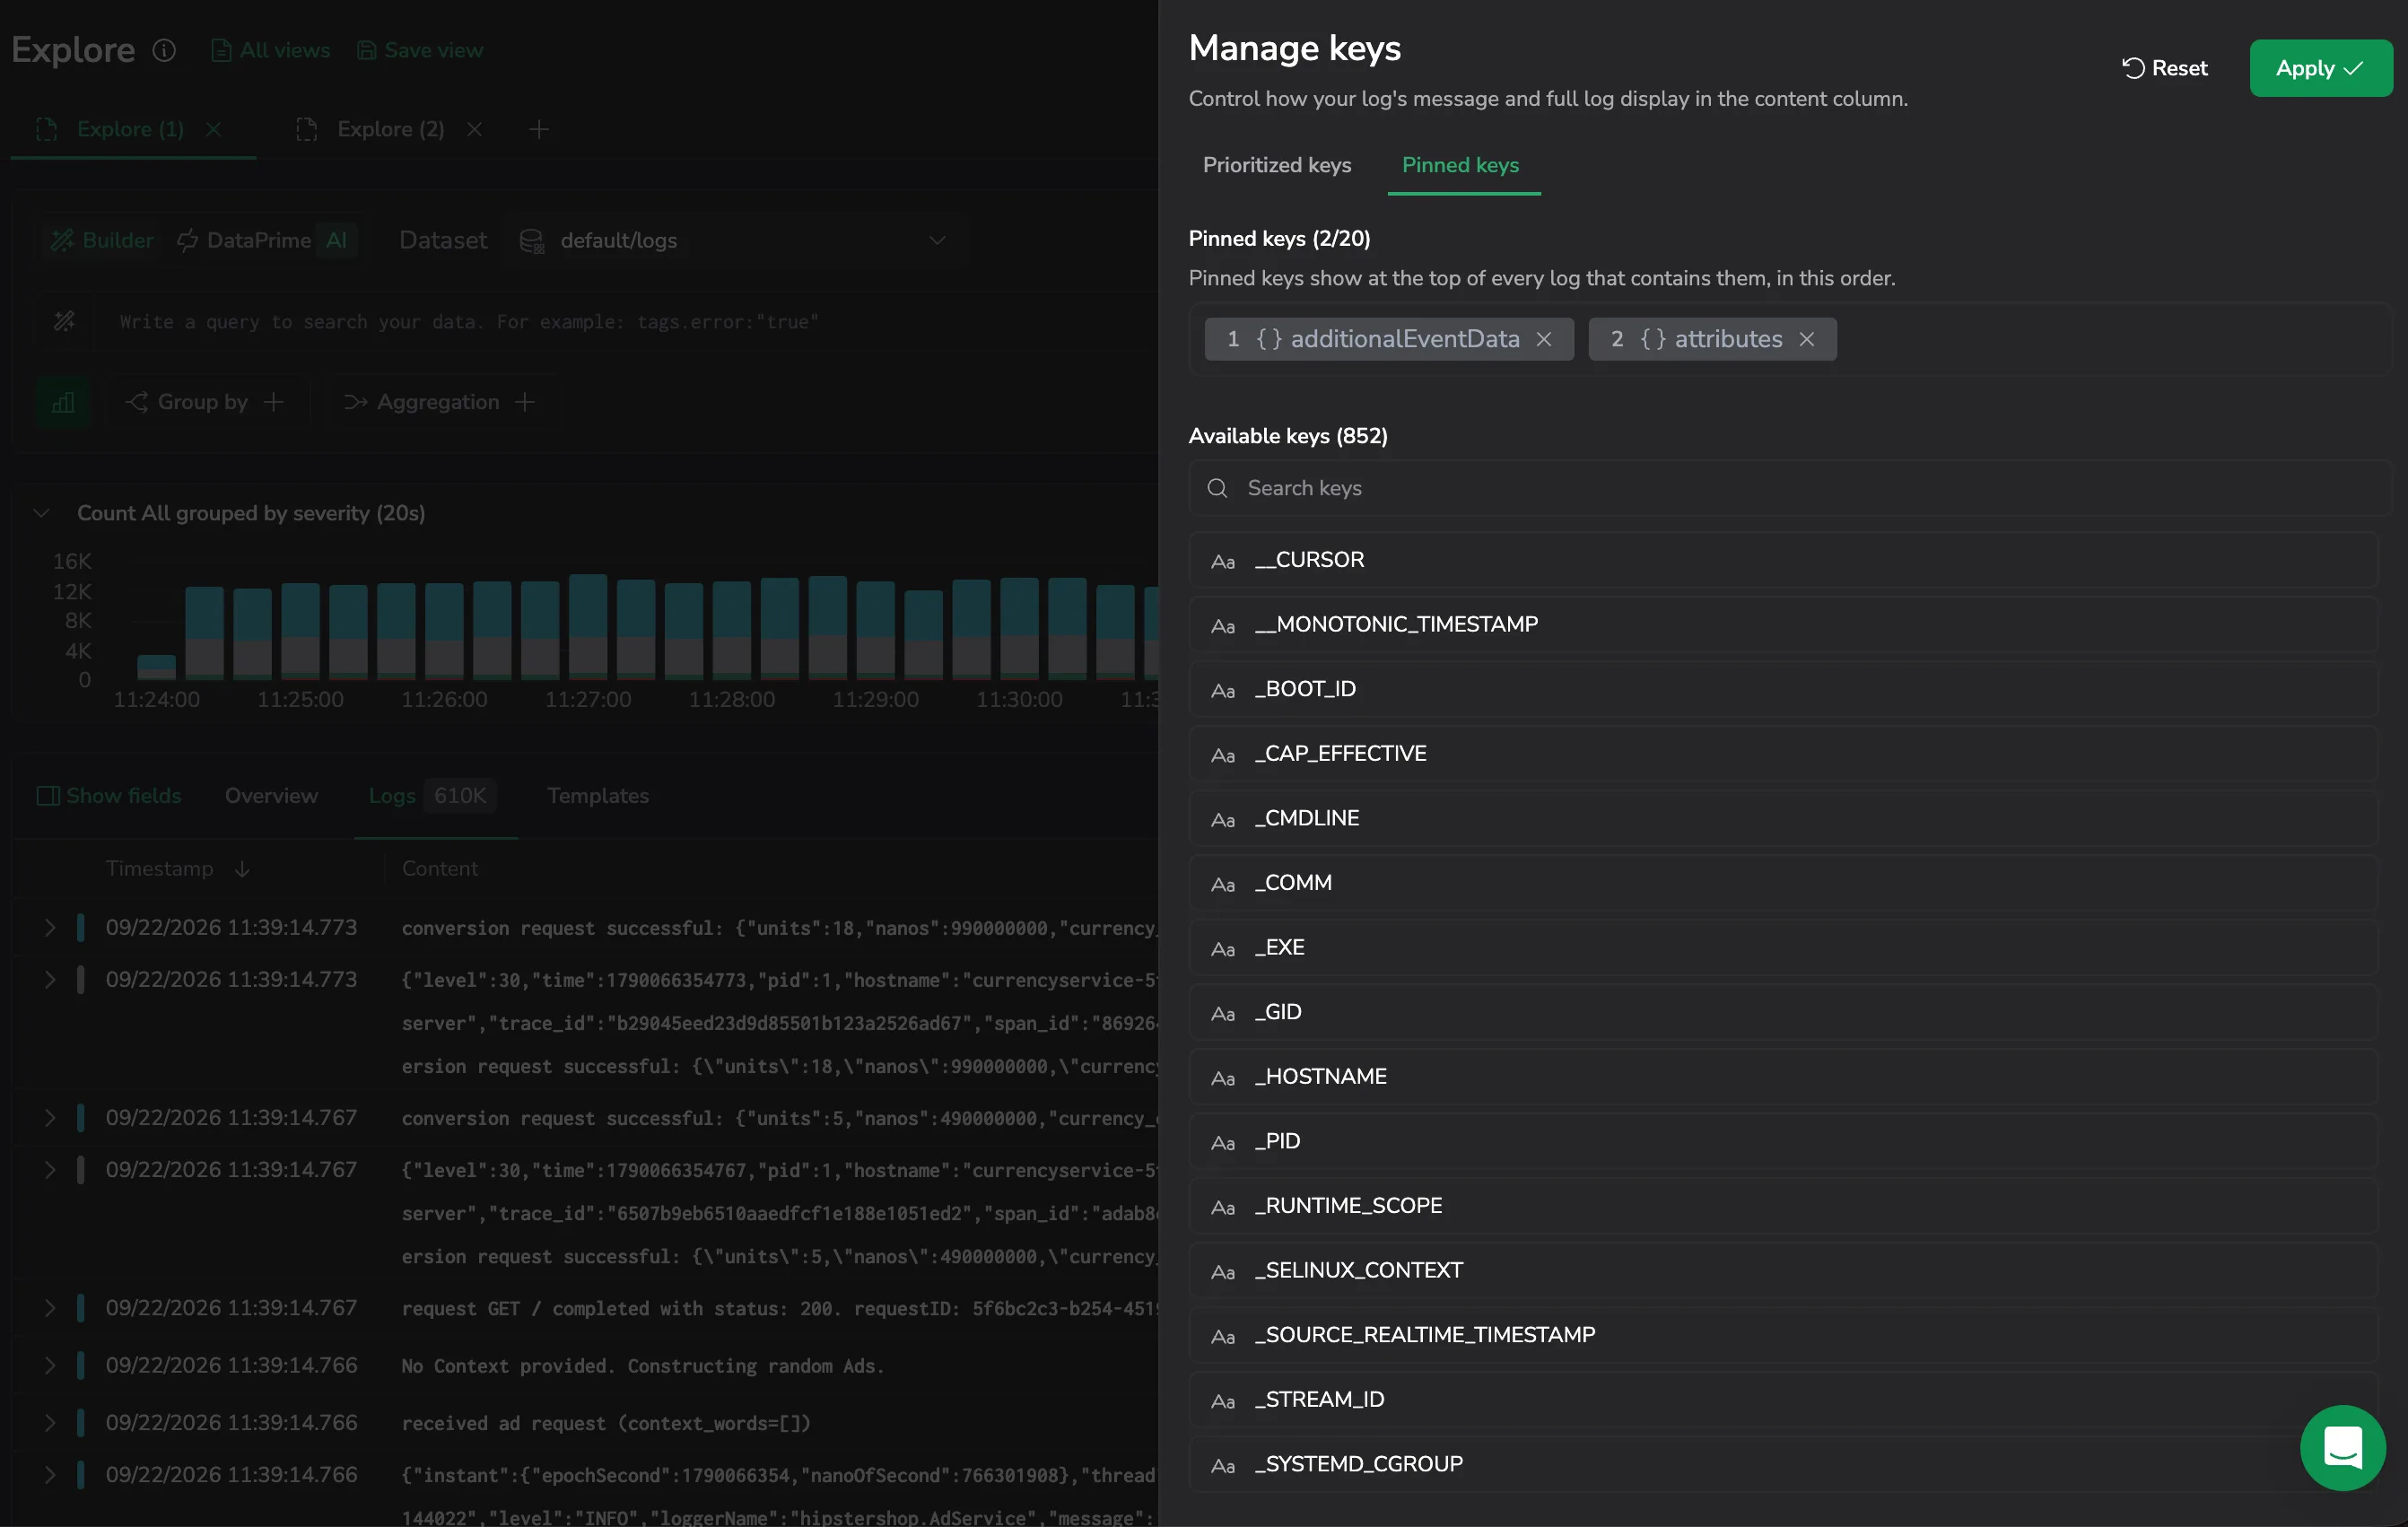Select the Pinned keys tab
The image size is (2408, 1527).
pyautogui.click(x=1460, y=165)
